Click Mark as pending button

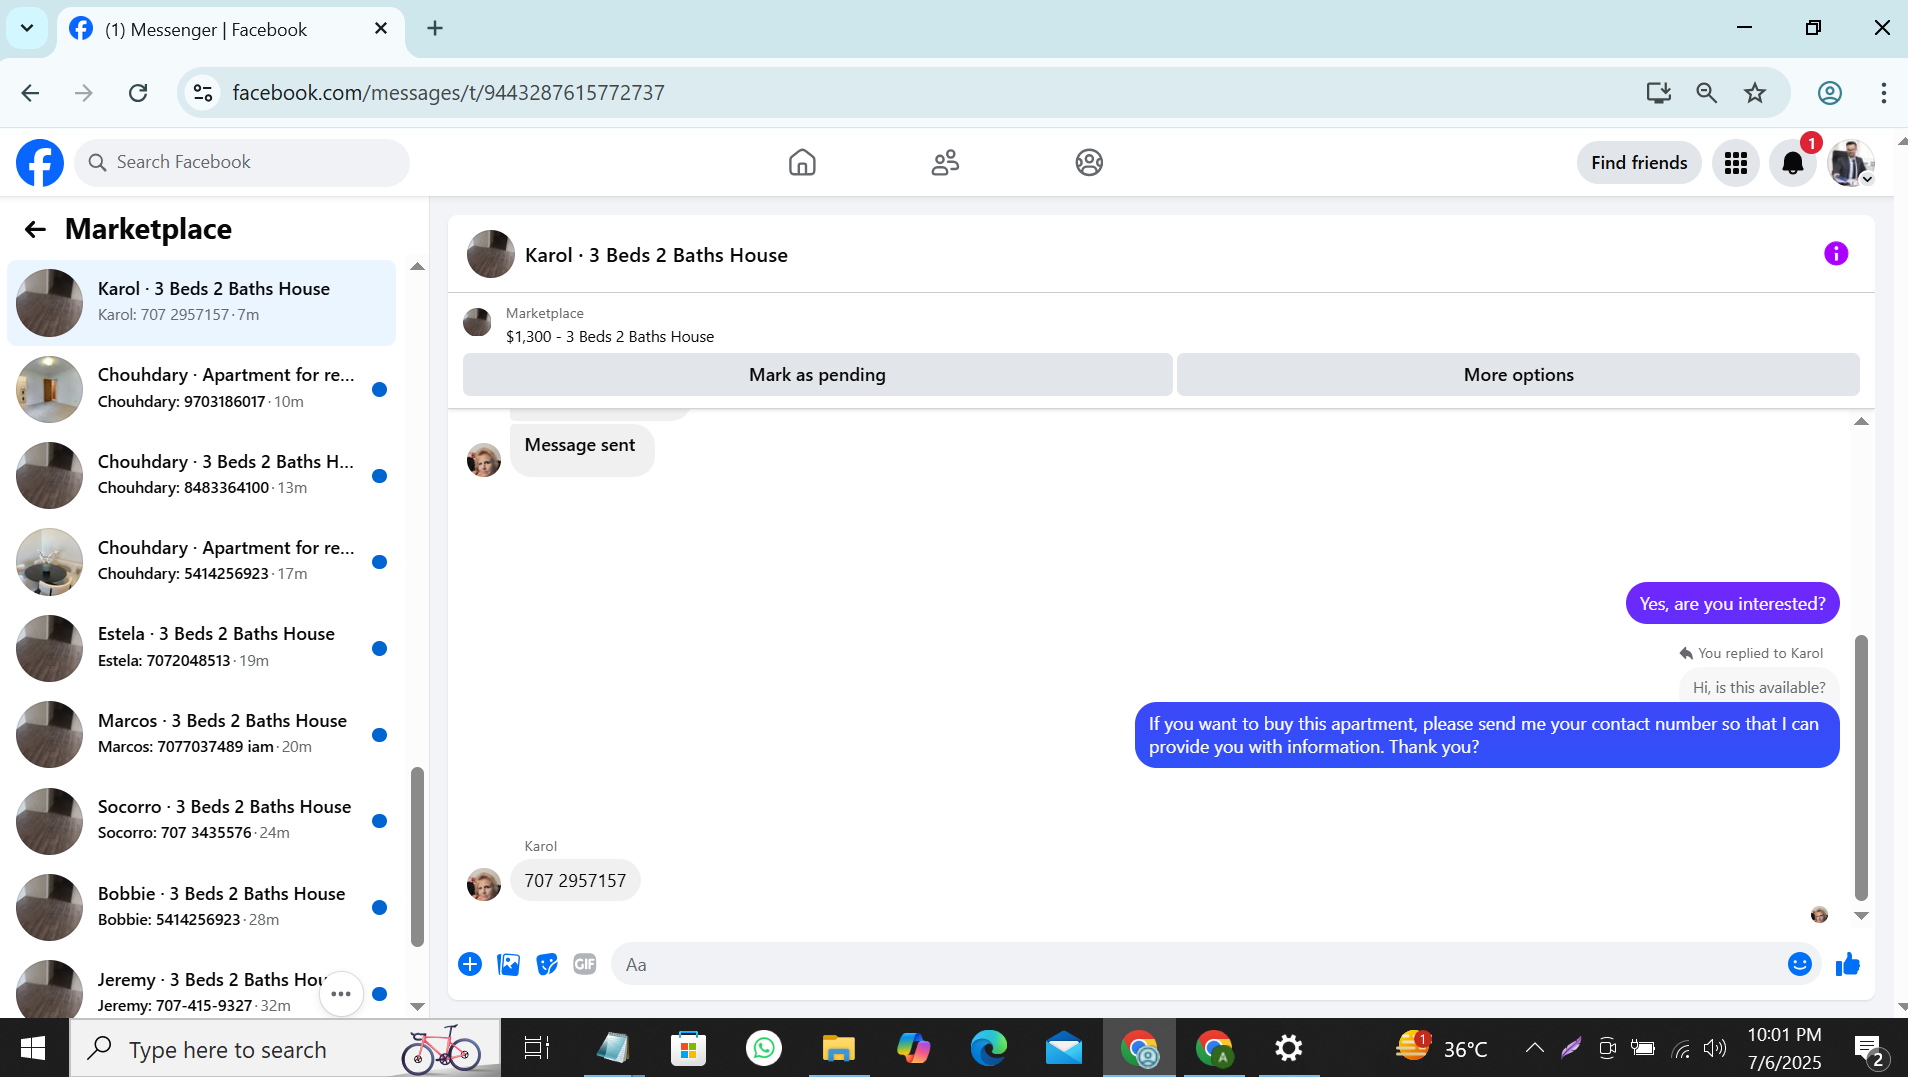pos(817,375)
